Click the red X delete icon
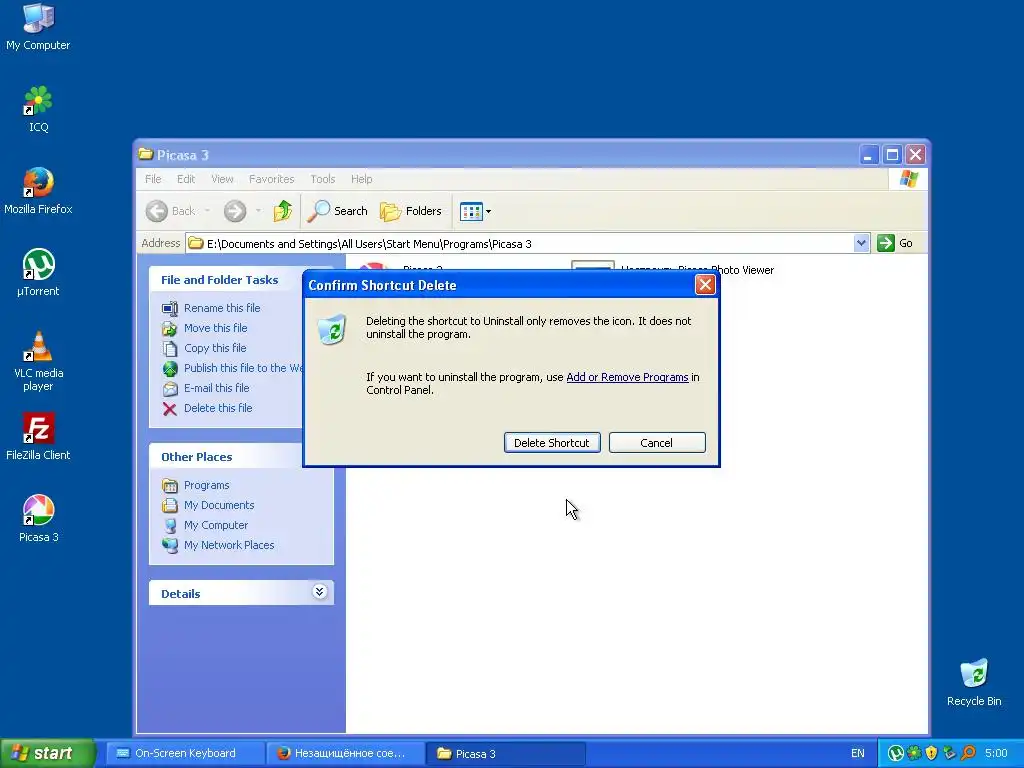 click(x=170, y=409)
